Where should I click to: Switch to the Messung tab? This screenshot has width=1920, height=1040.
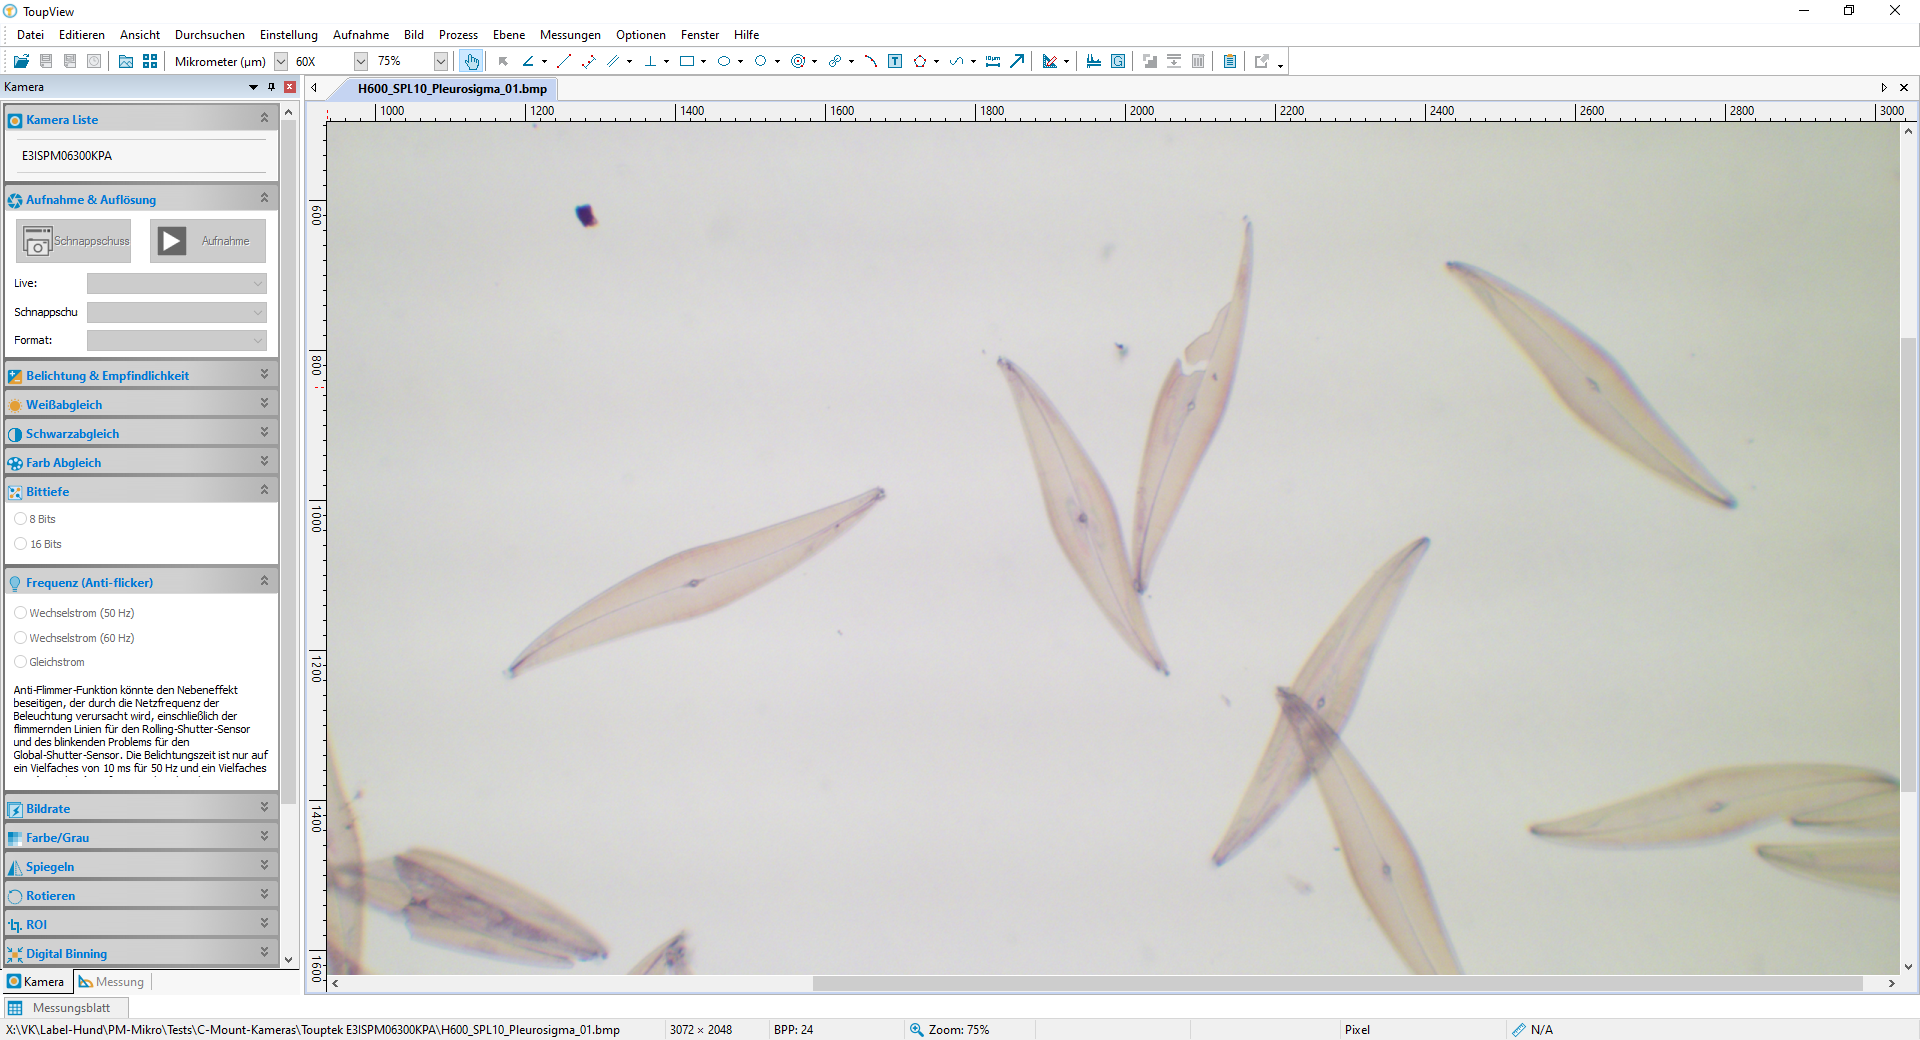point(113,982)
